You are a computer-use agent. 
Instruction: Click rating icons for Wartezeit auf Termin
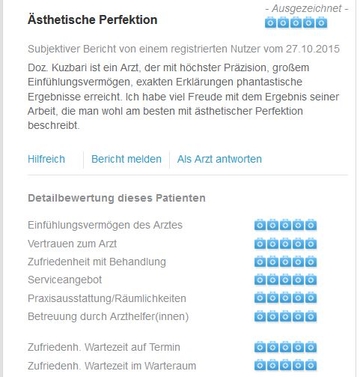285,347
